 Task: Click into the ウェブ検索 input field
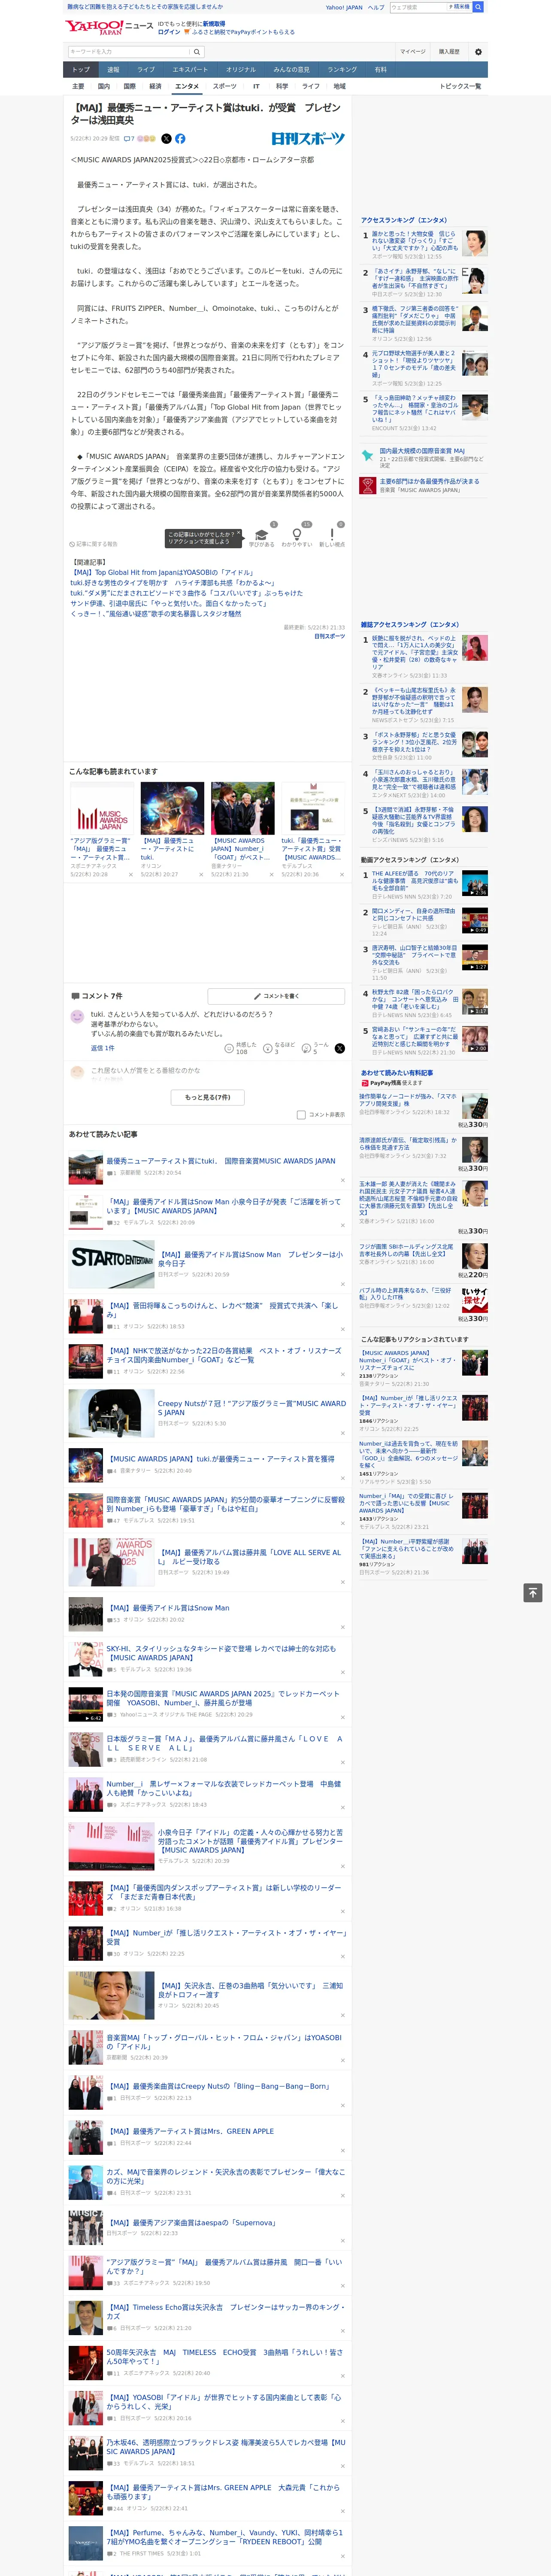click(419, 7)
